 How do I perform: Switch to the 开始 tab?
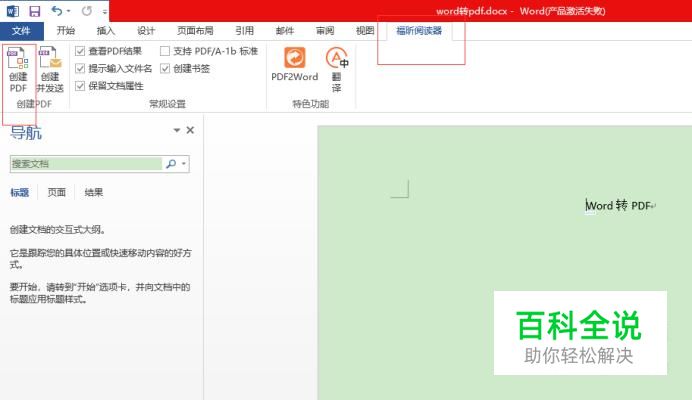click(x=66, y=30)
